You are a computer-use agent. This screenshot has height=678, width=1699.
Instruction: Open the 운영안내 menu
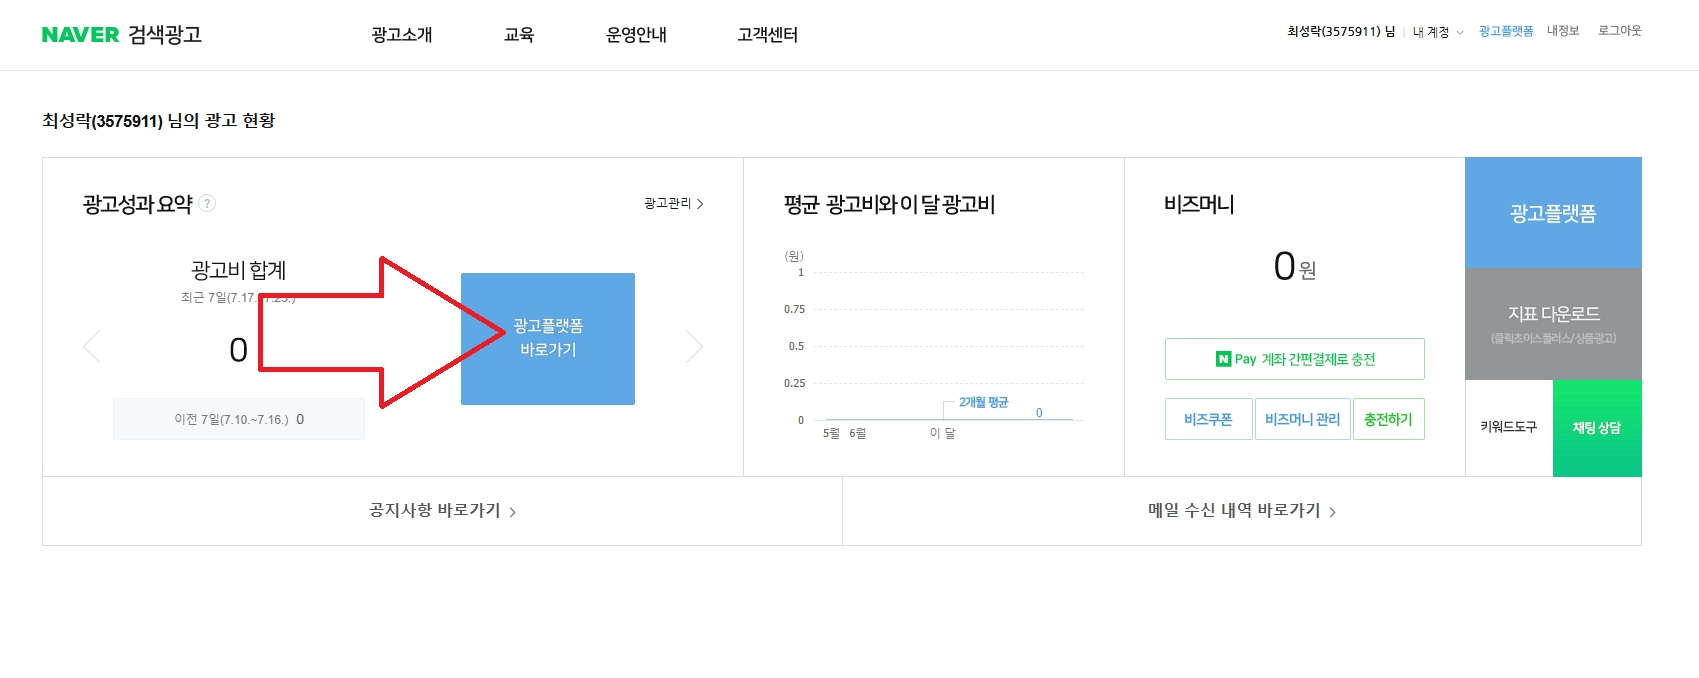(x=636, y=35)
